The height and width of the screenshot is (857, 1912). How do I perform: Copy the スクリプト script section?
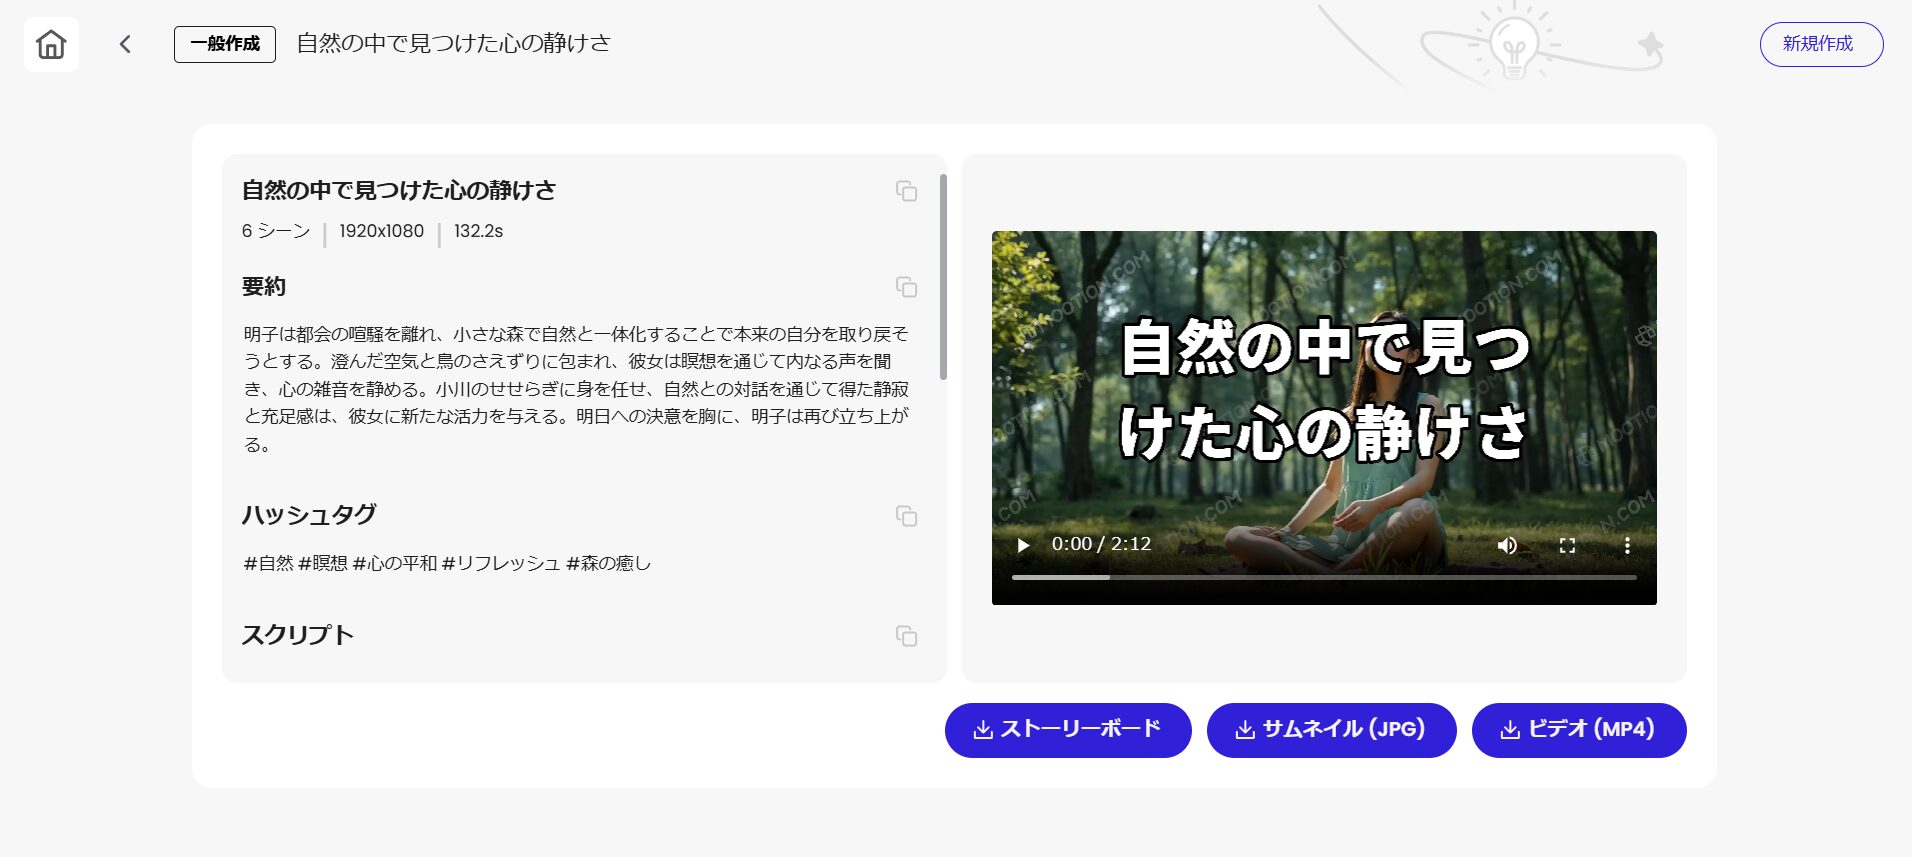[x=906, y=636]
